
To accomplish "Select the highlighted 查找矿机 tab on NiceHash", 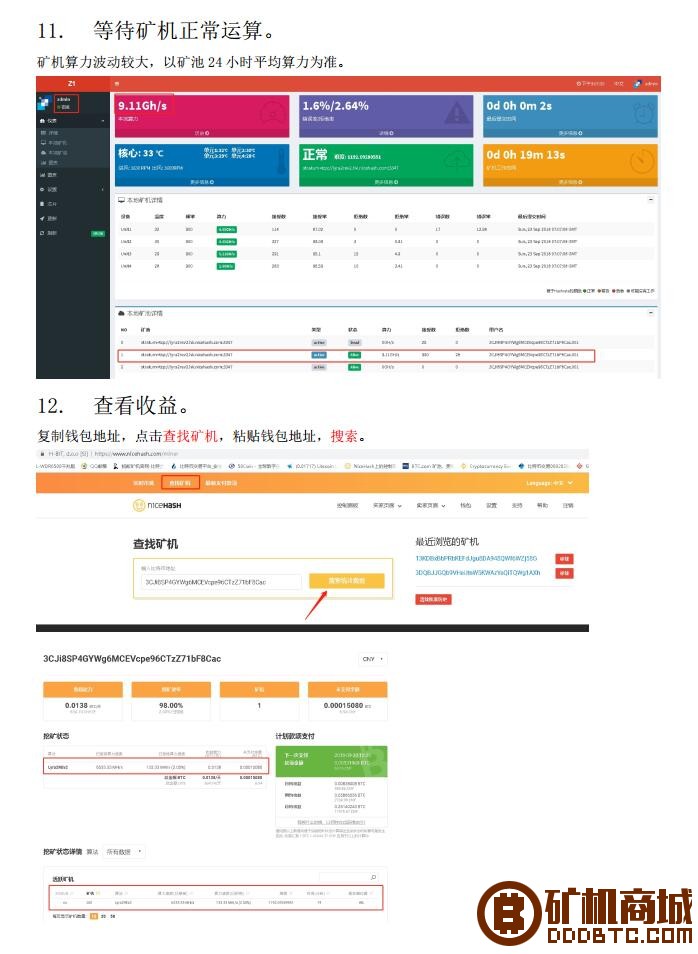I will [180, 483].
